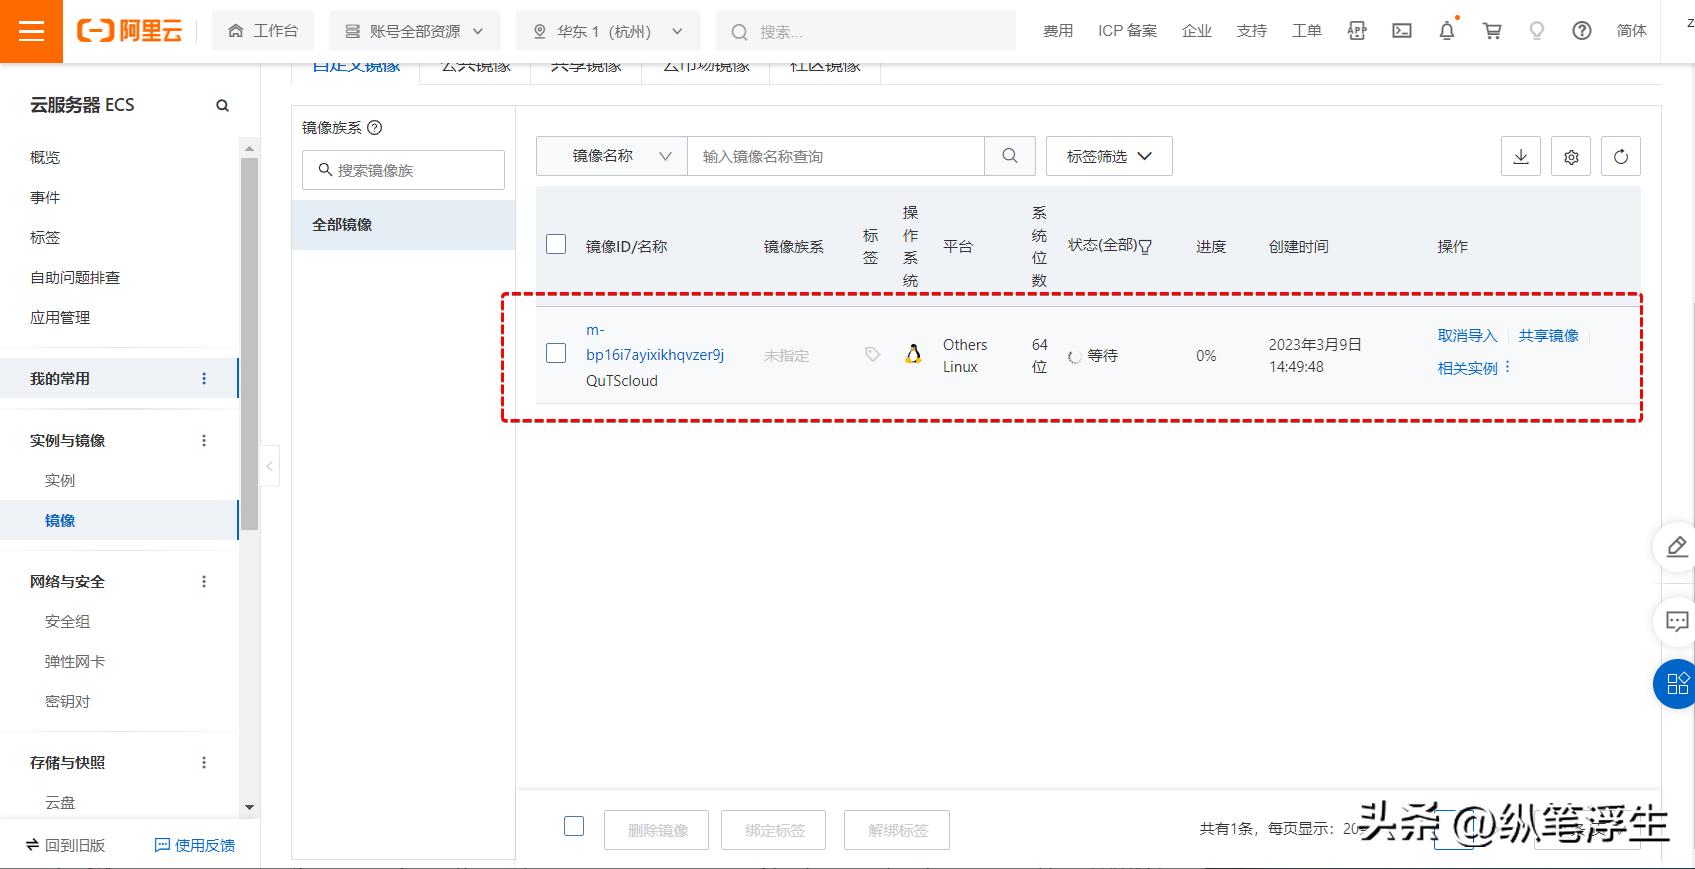This screenshot has width=1695, height=869.
Task: Click the APP icon in the top bar
Action: click(1357, 31)
